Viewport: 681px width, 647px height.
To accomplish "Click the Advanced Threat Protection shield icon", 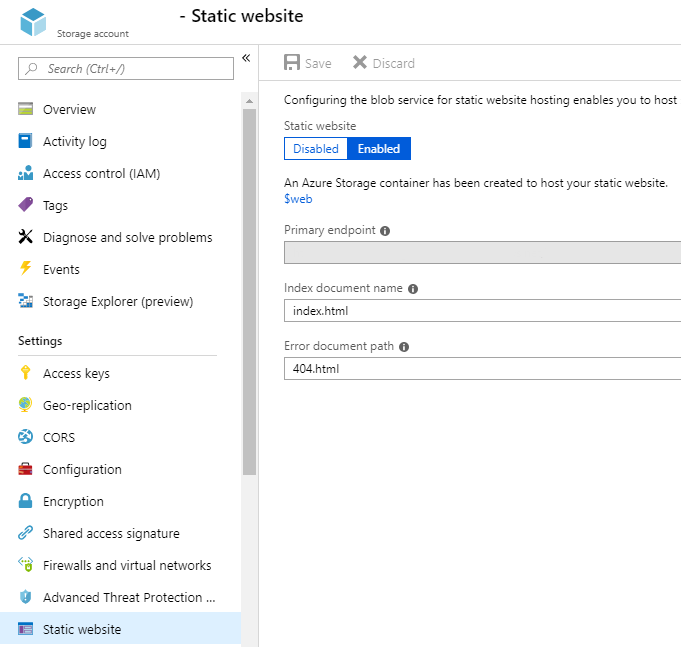I will coord(26,597).
